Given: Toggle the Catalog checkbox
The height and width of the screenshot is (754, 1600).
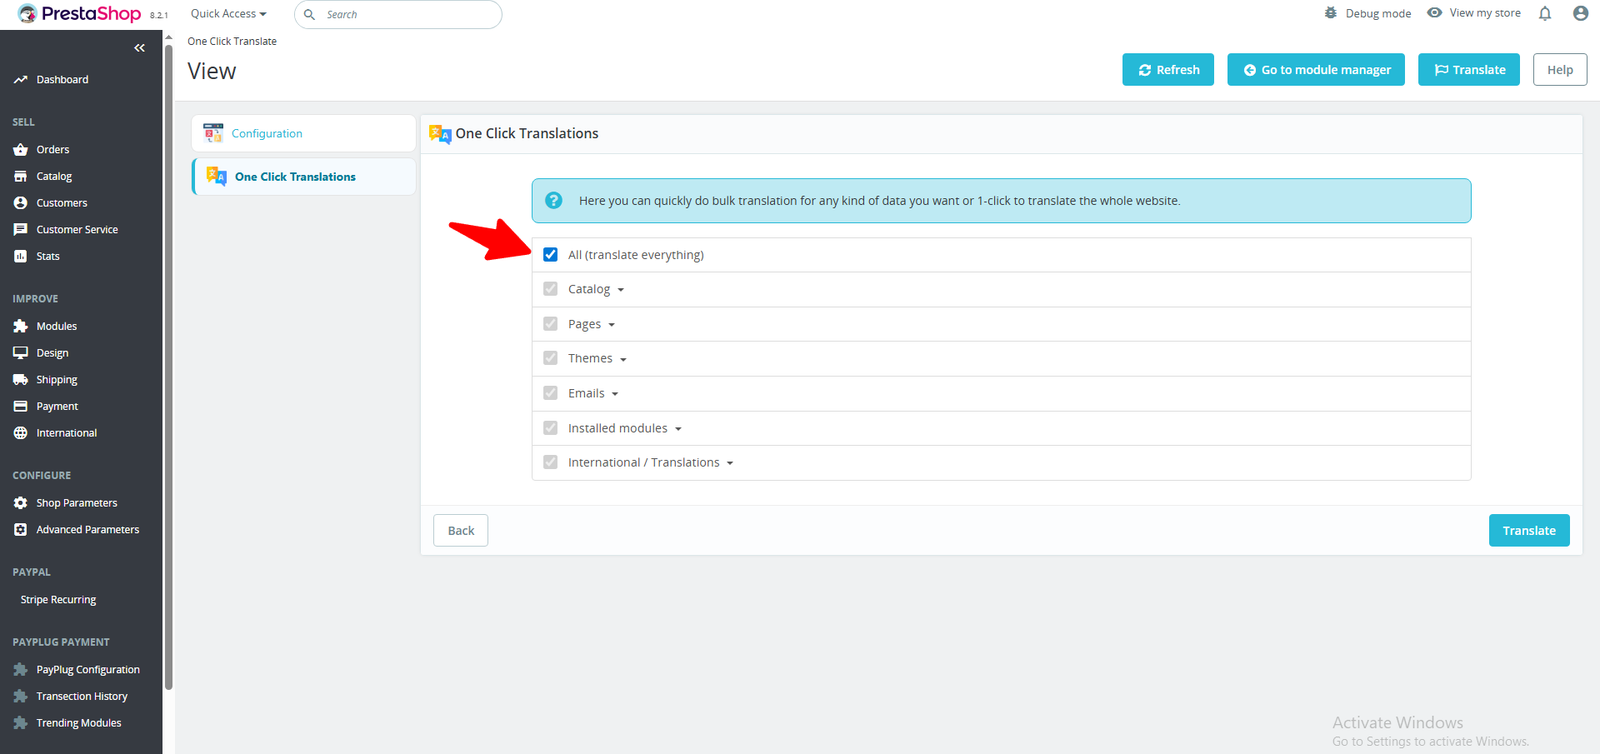Looking at the screenshot, I should (x=550, y=289).
